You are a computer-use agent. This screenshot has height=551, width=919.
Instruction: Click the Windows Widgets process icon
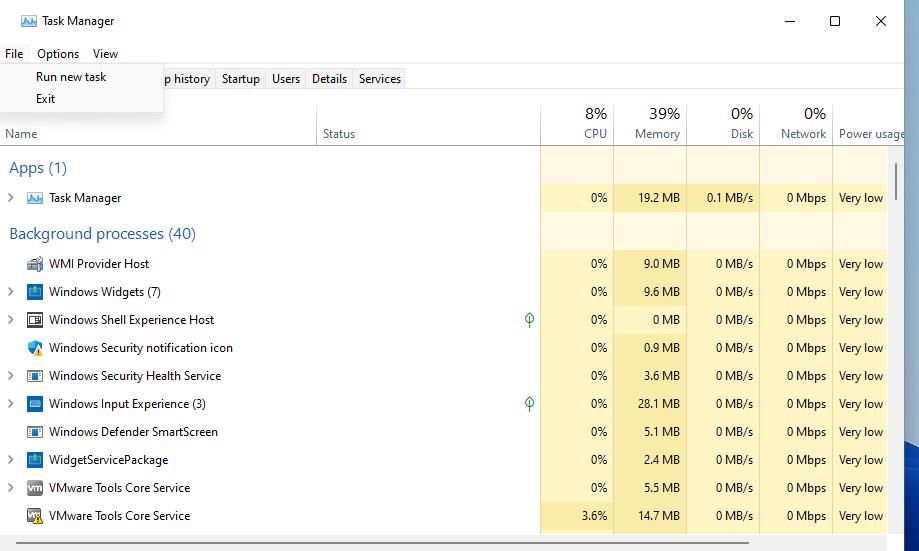(x=35, y=292)
